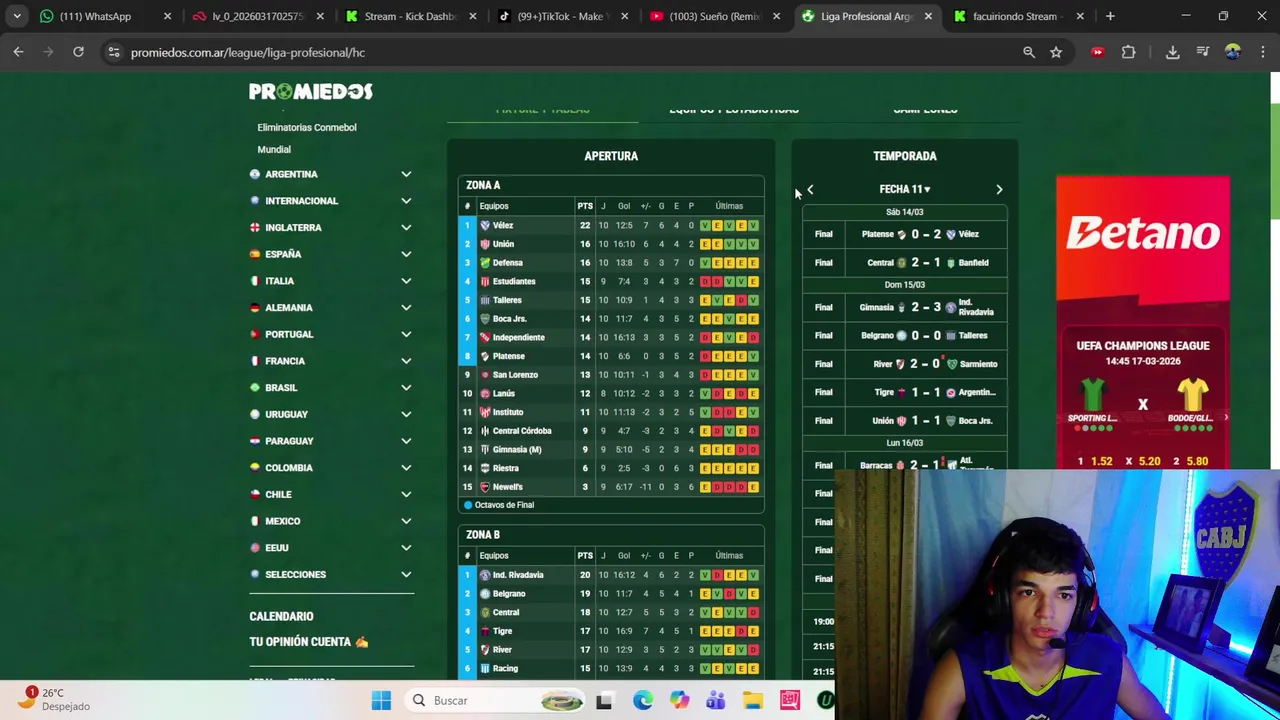Expand the Italia section
Image resolution: width=1280 pixels, height=720 pixels.
pos(406,281)
